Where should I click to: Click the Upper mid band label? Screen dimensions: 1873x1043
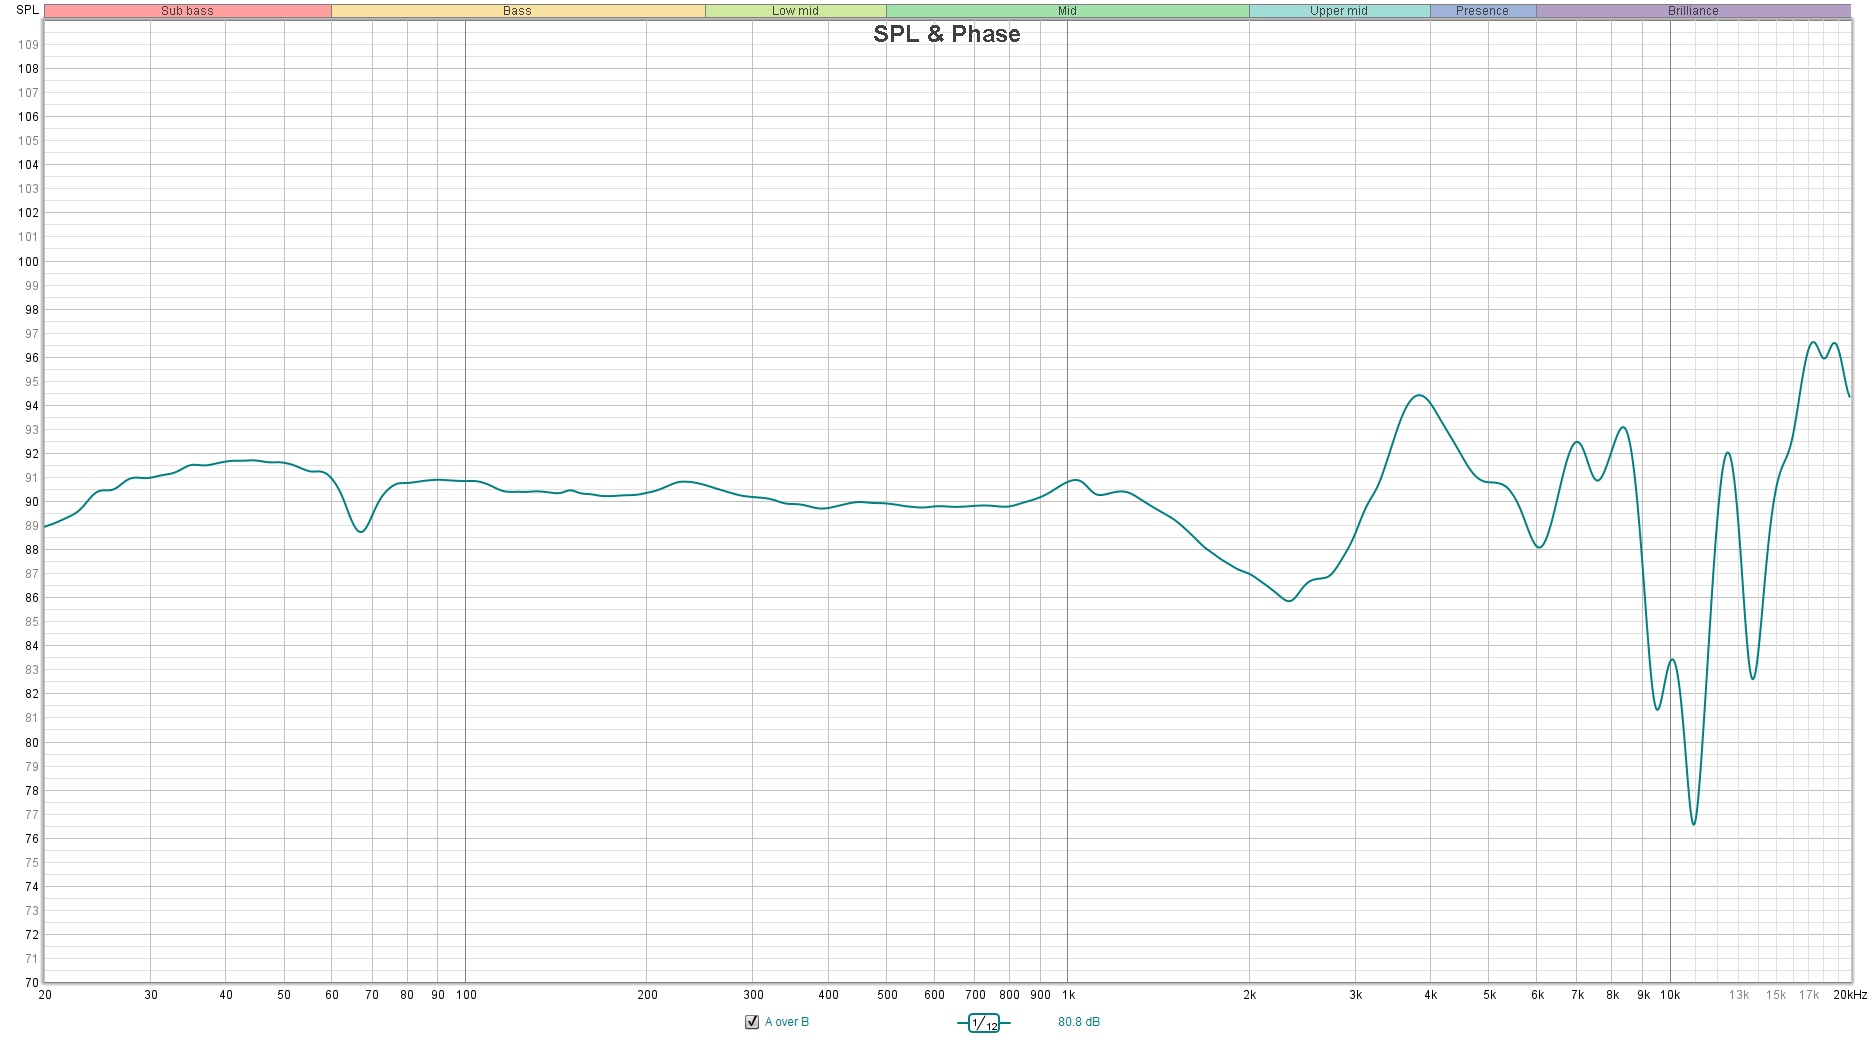(x=1339, y=11)
